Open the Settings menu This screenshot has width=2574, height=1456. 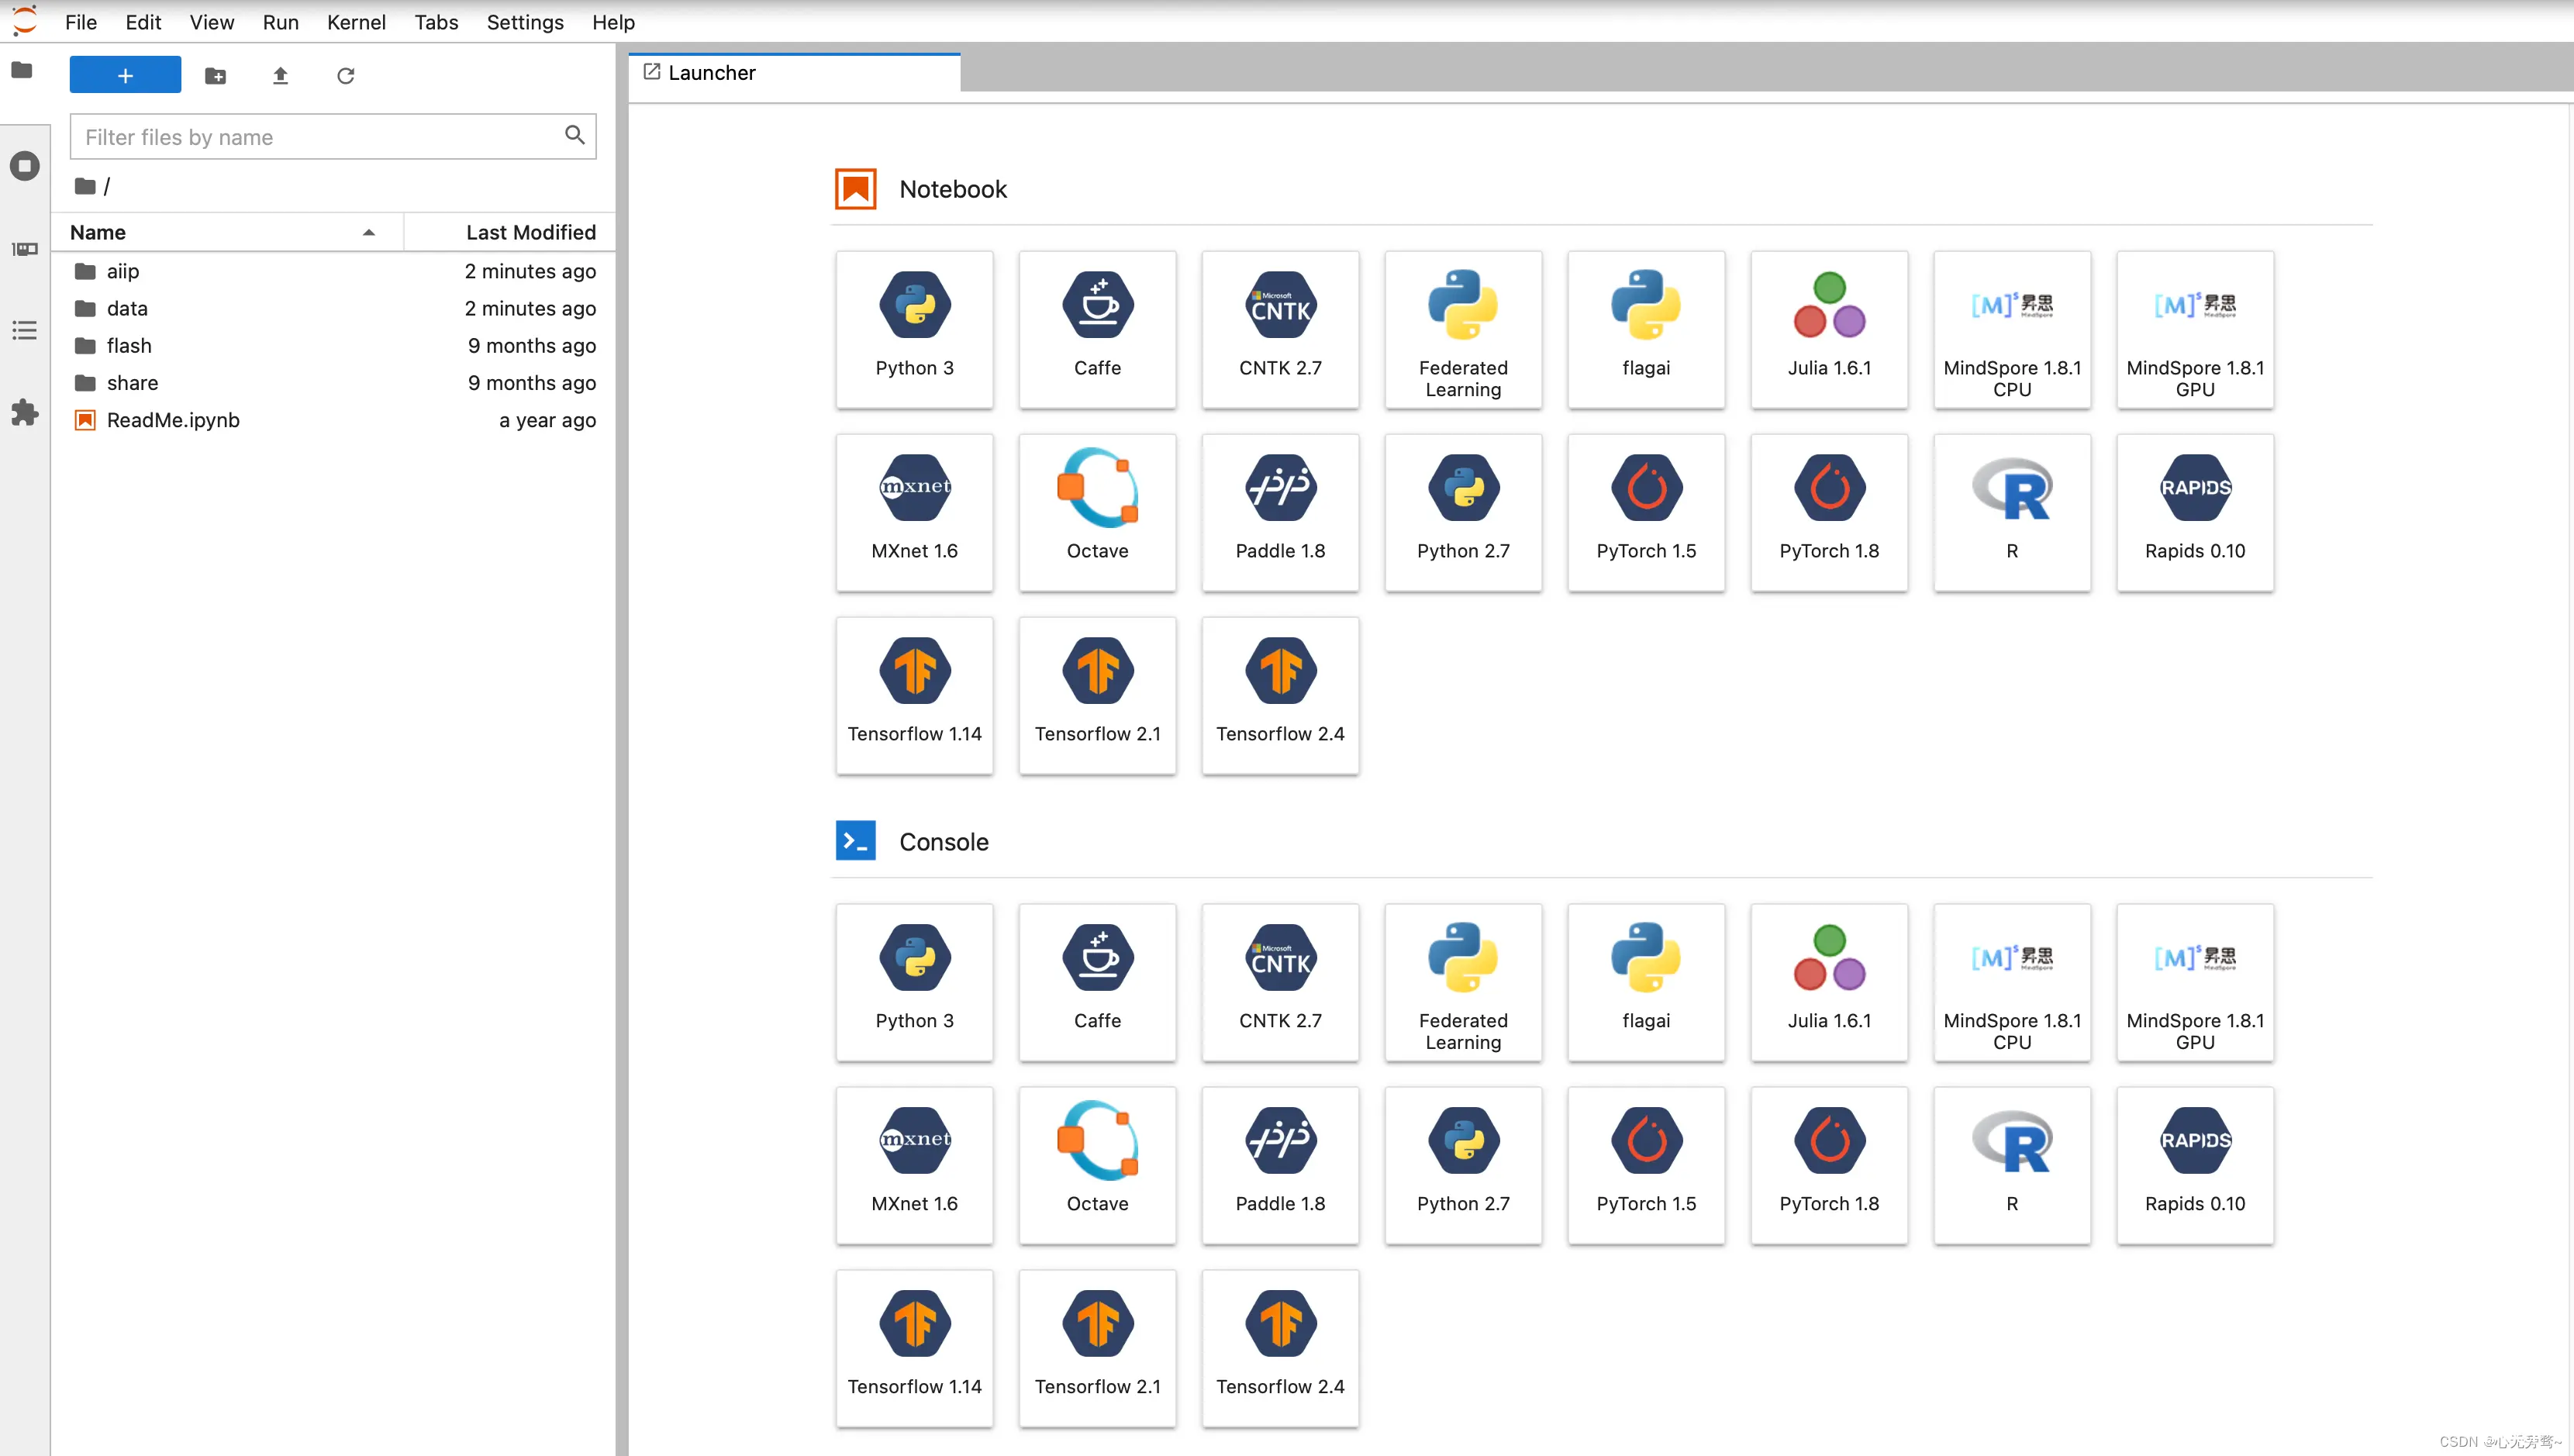[525, 22]
